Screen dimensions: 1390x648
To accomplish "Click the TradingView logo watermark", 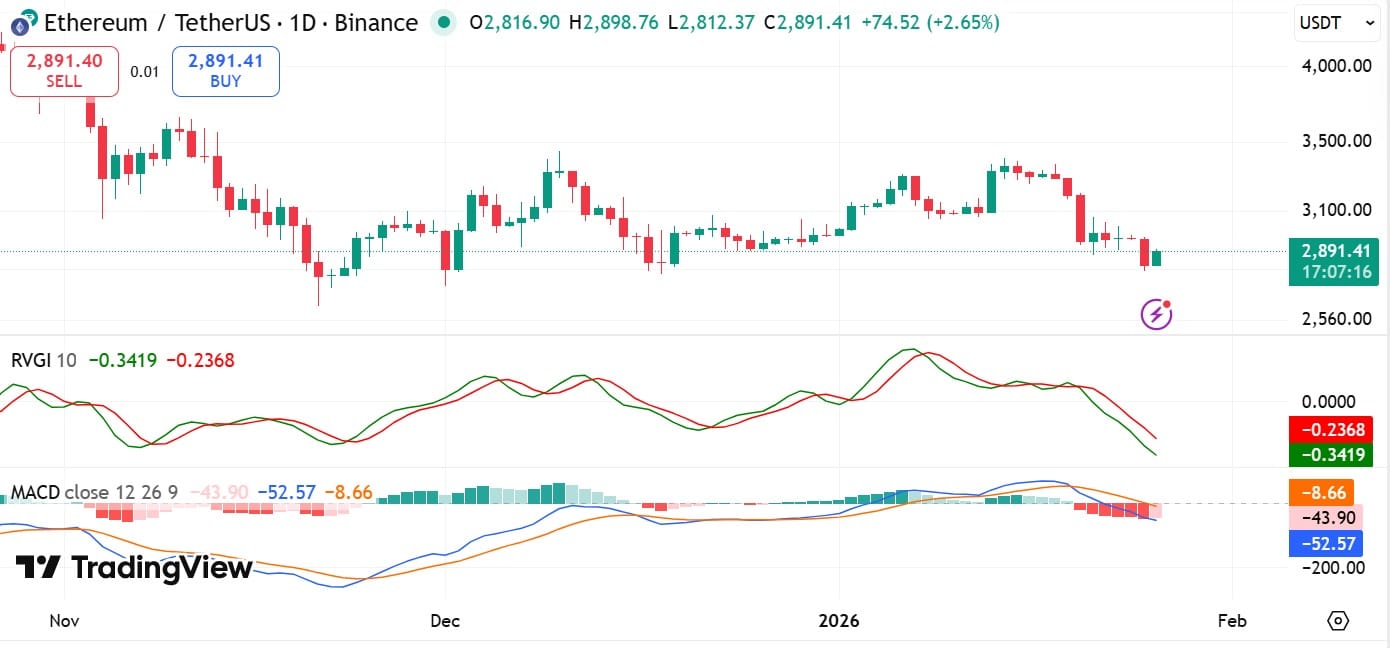I will pos(130,568).
